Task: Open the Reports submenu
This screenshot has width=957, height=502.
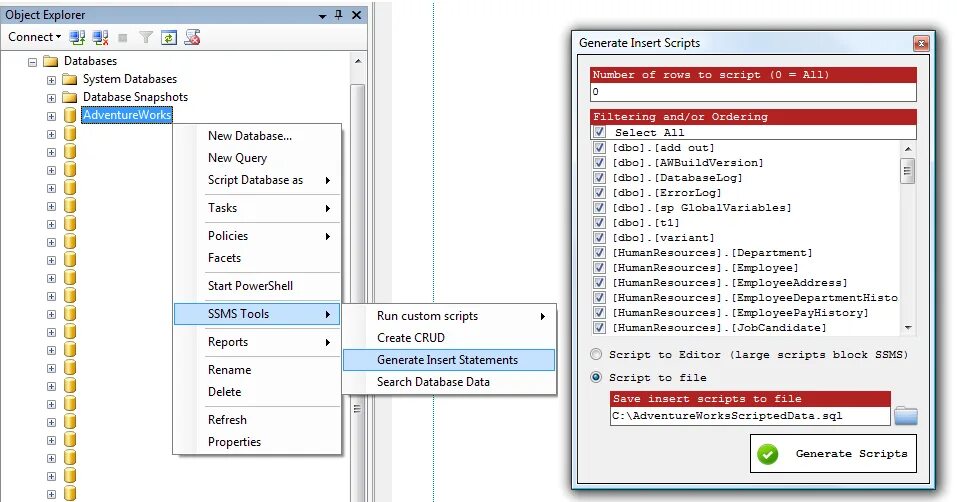Action: (257, 342)
